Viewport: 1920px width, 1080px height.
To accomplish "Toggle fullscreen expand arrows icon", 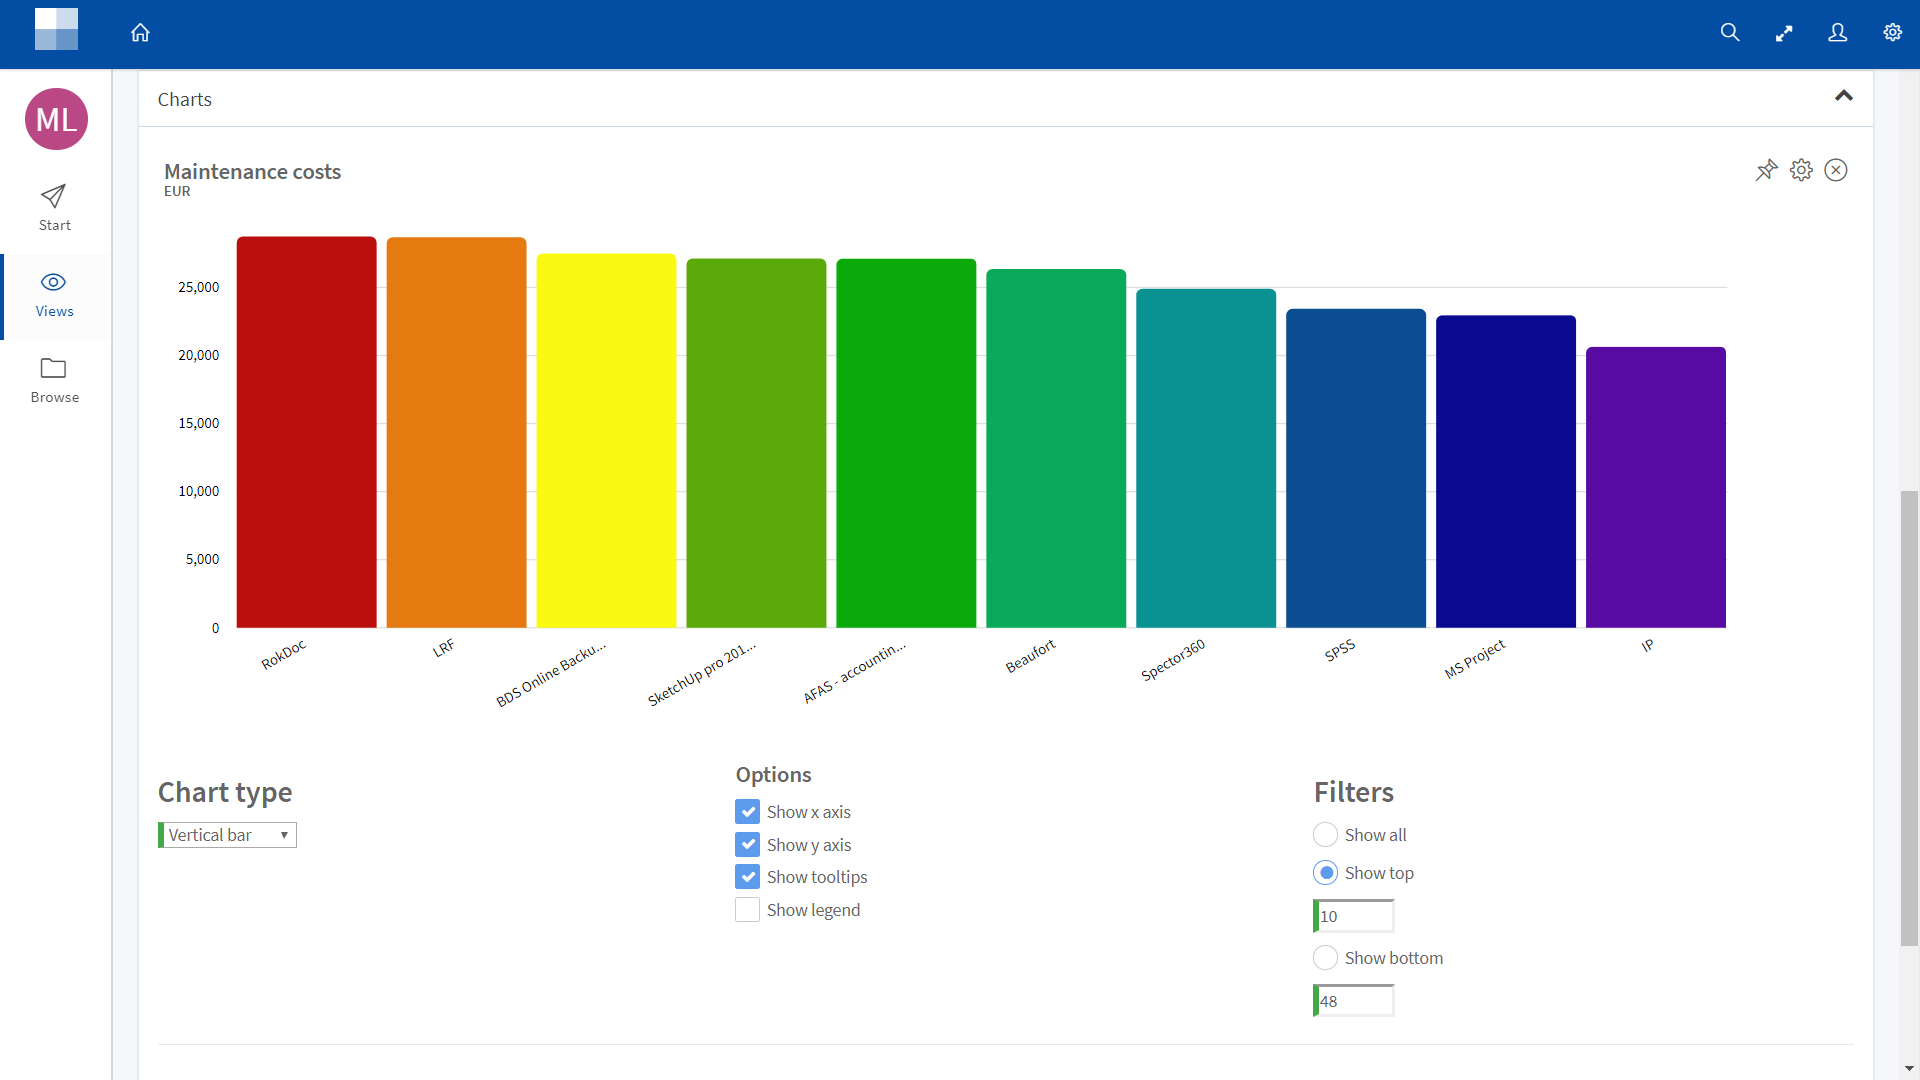I will (x=1784, y=33).
